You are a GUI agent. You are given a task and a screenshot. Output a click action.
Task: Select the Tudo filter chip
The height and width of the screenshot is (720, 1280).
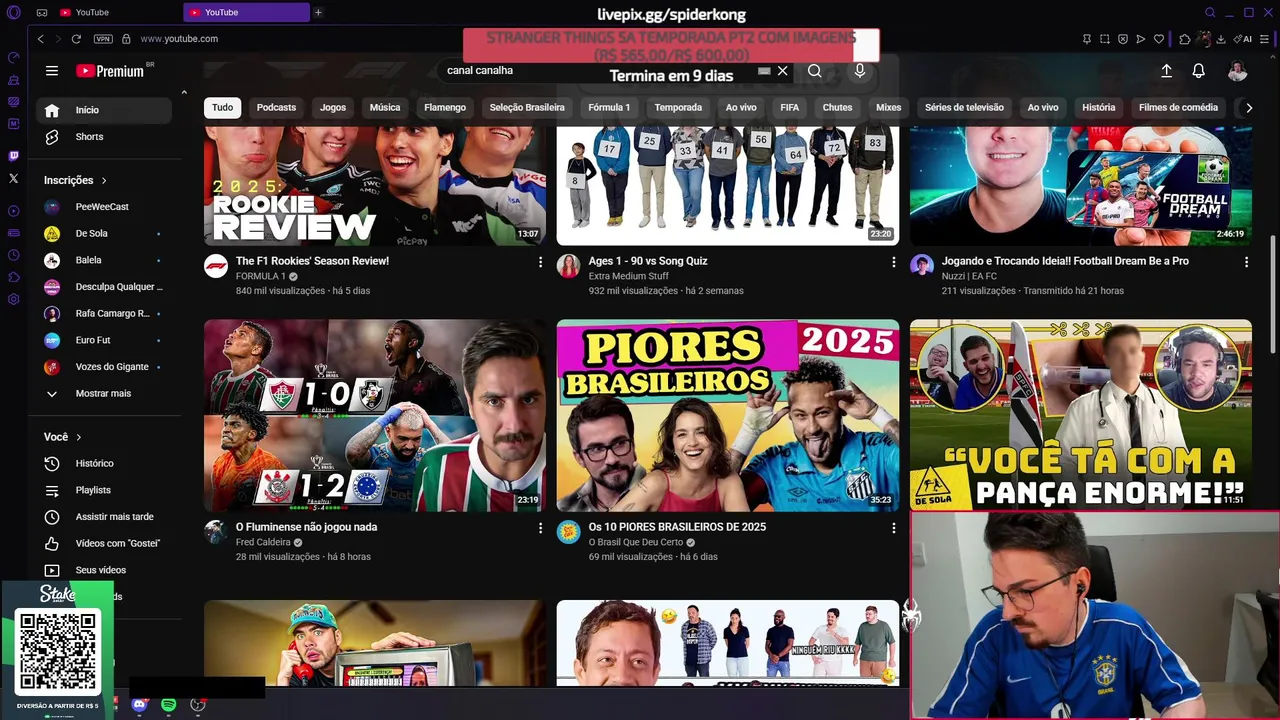(222, 107)
